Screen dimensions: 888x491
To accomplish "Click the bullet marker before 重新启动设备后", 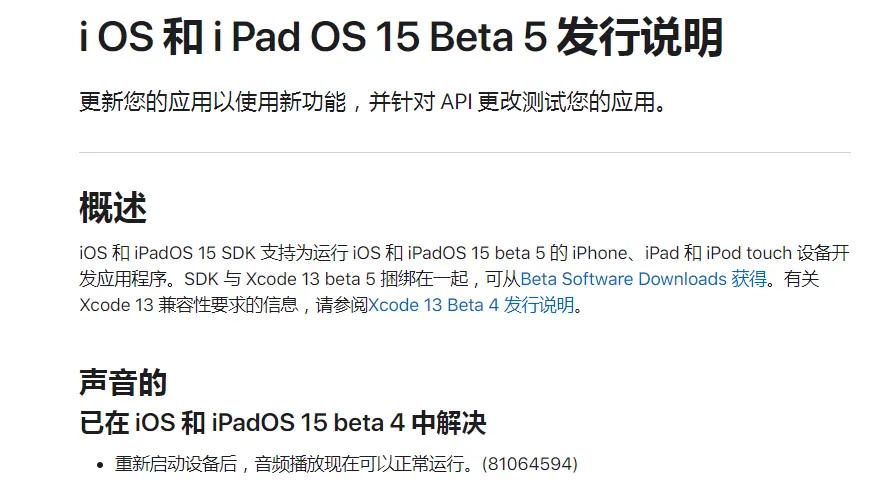I will (x=100, y=465).
